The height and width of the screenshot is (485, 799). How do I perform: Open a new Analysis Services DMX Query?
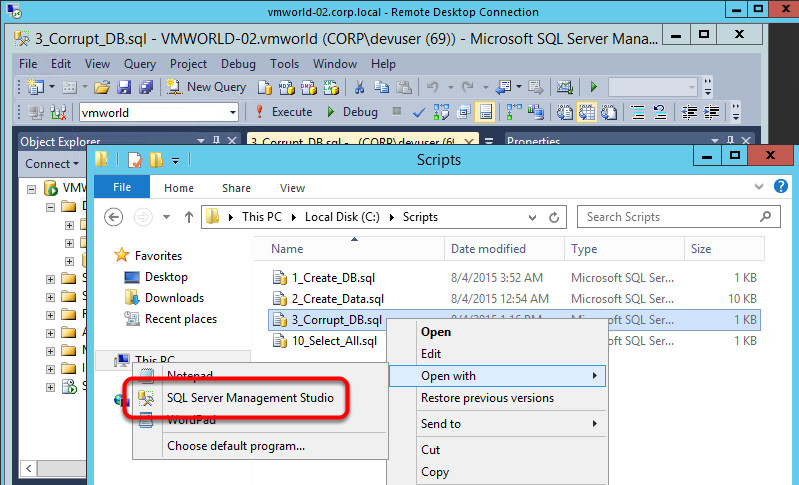tap(309, 87)
